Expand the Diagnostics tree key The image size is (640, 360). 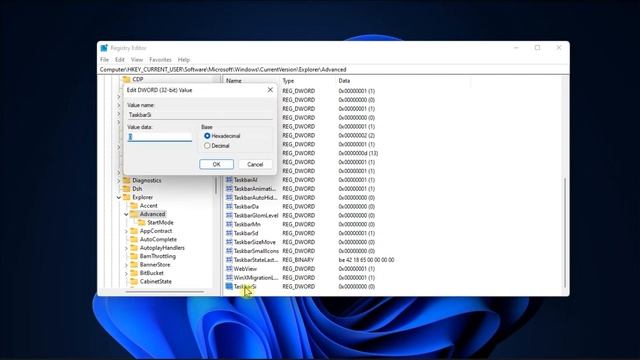coord(119,180)
